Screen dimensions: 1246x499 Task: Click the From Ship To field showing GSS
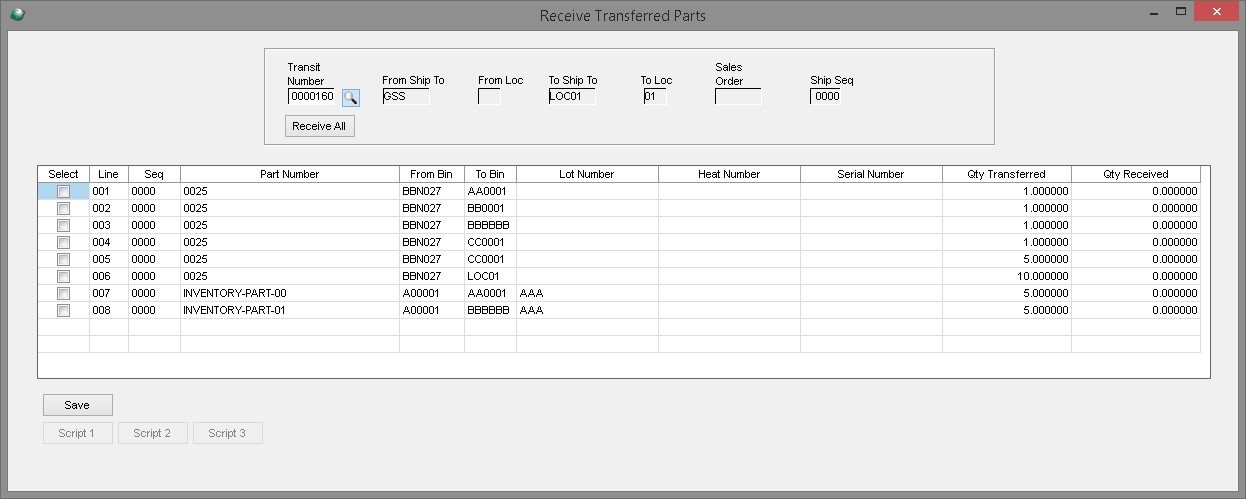406,97
